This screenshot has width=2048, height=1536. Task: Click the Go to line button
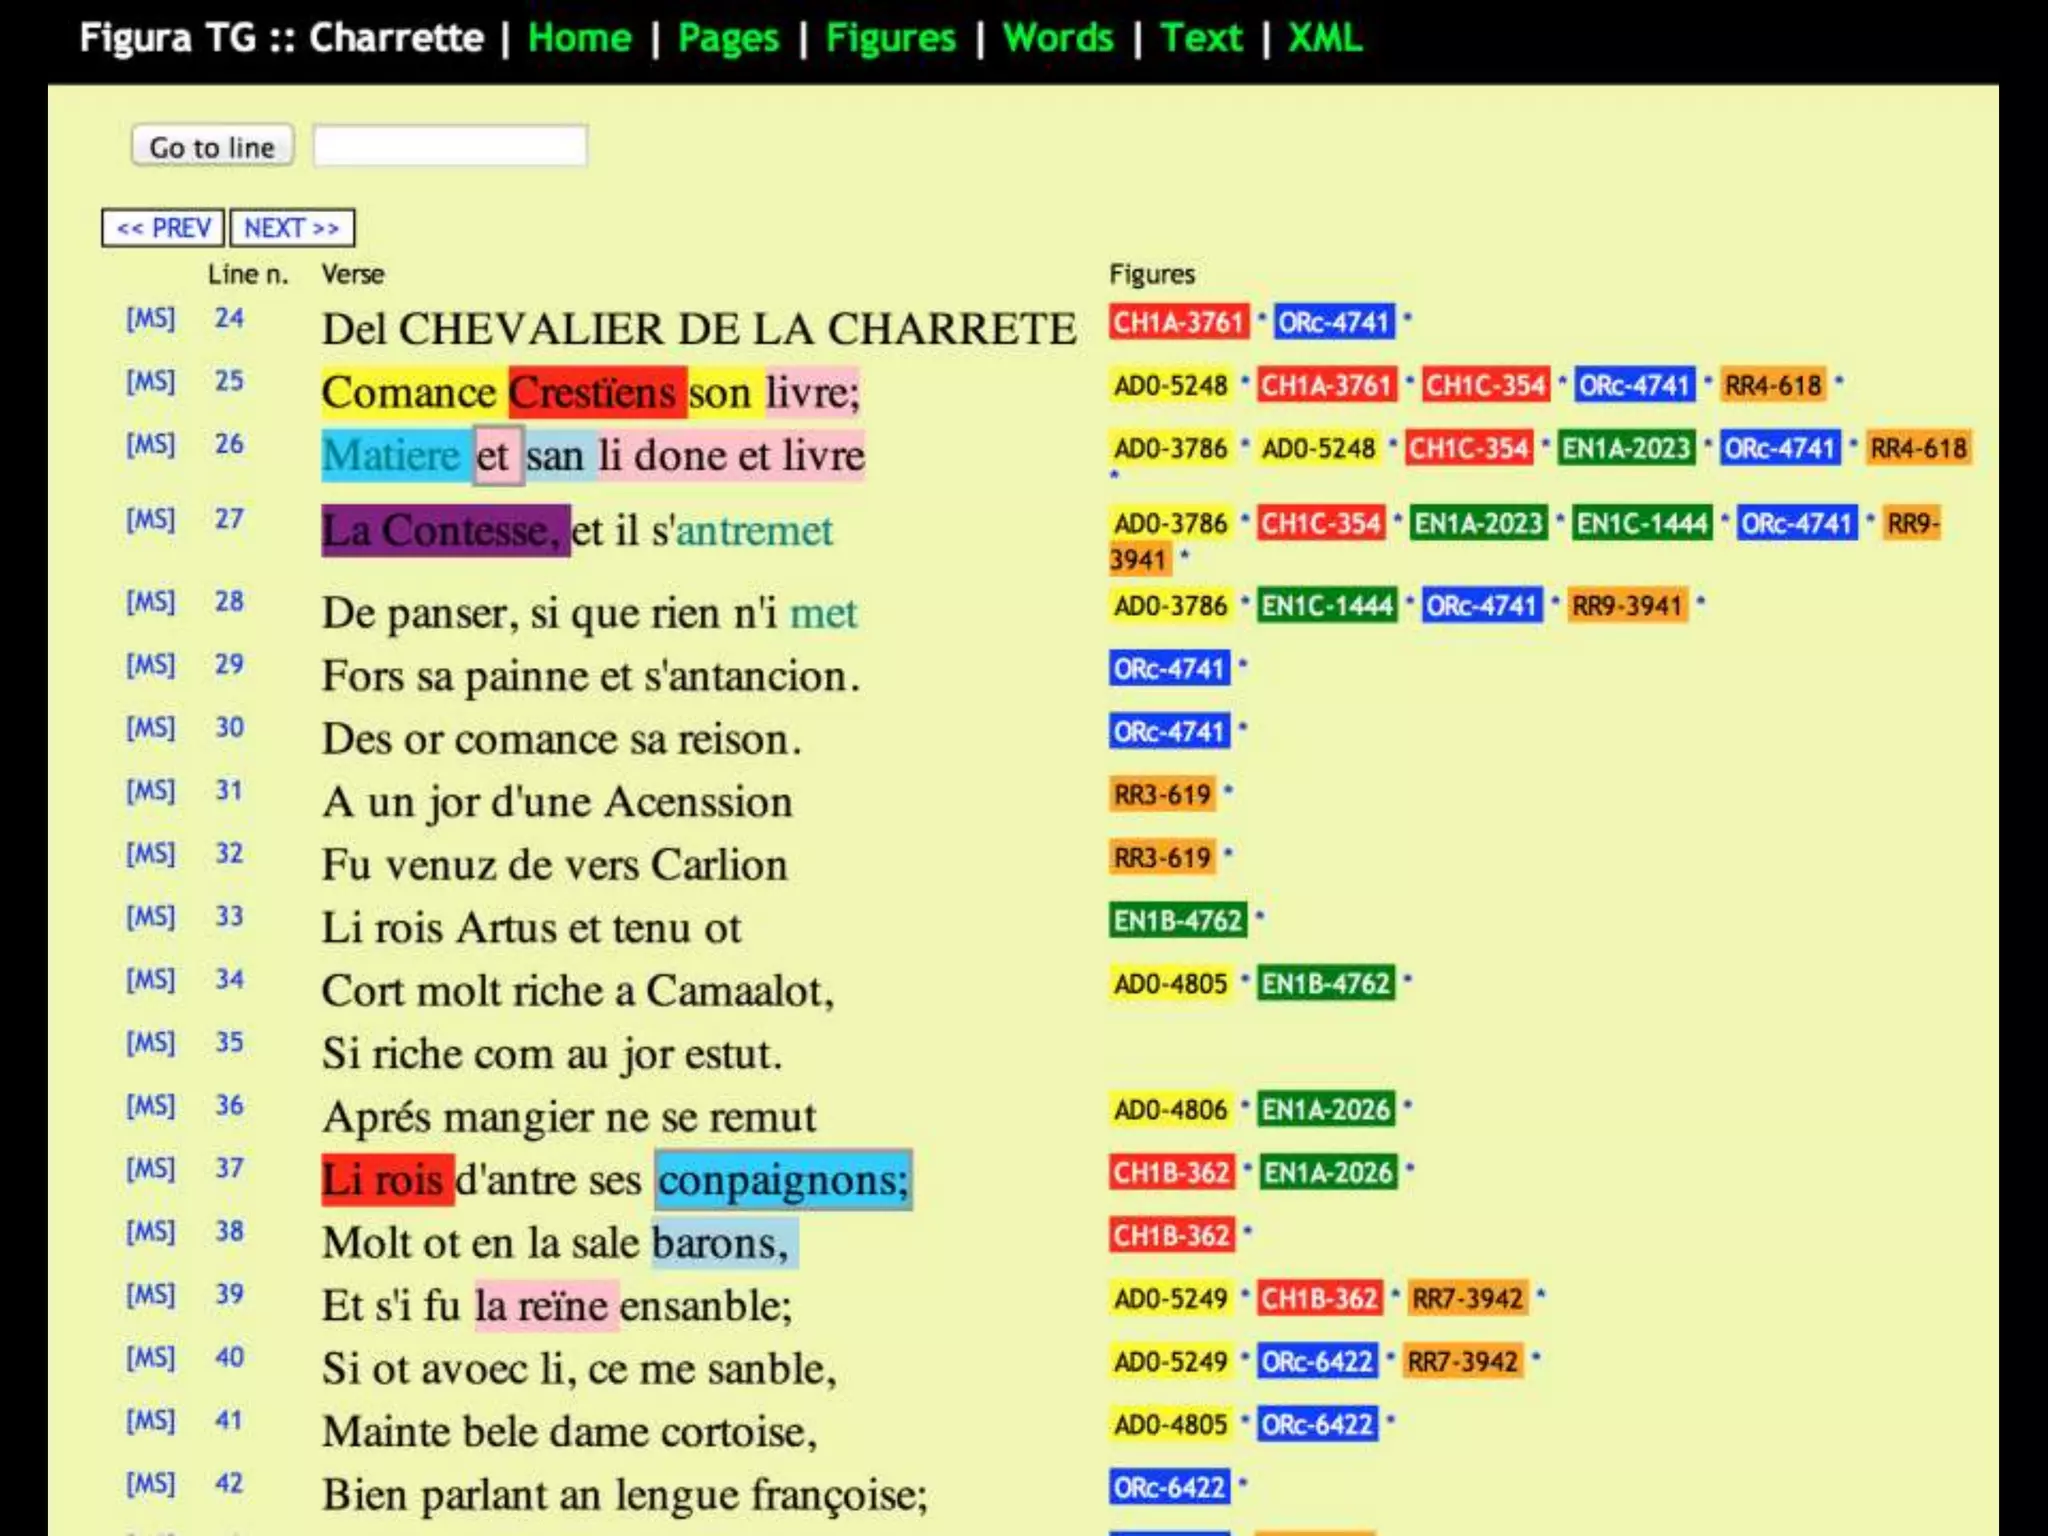click(x=212, y=147)
